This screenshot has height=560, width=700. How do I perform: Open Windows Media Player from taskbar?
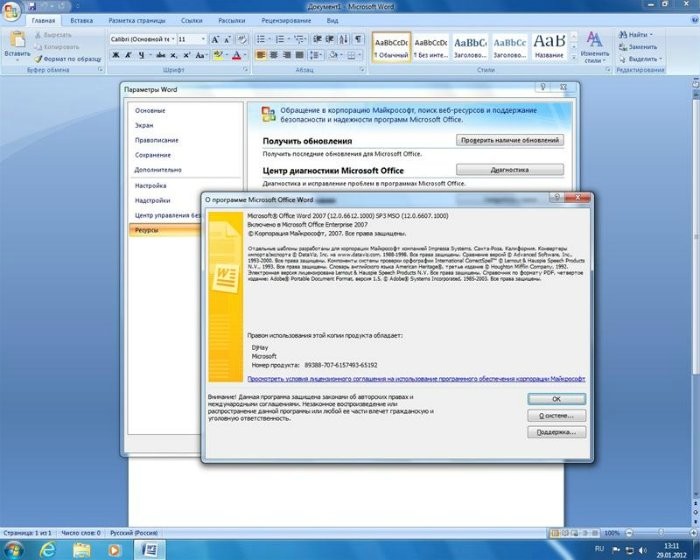[x=115, y=550]
